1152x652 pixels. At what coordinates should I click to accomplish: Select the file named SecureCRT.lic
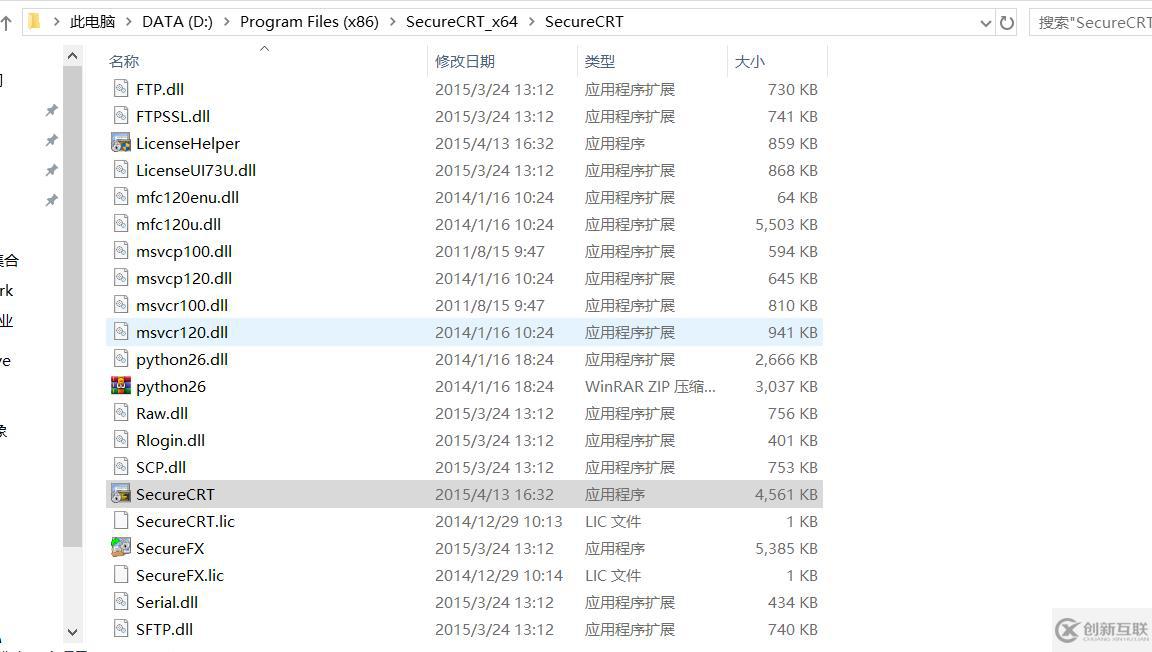(x=185, y=521)
